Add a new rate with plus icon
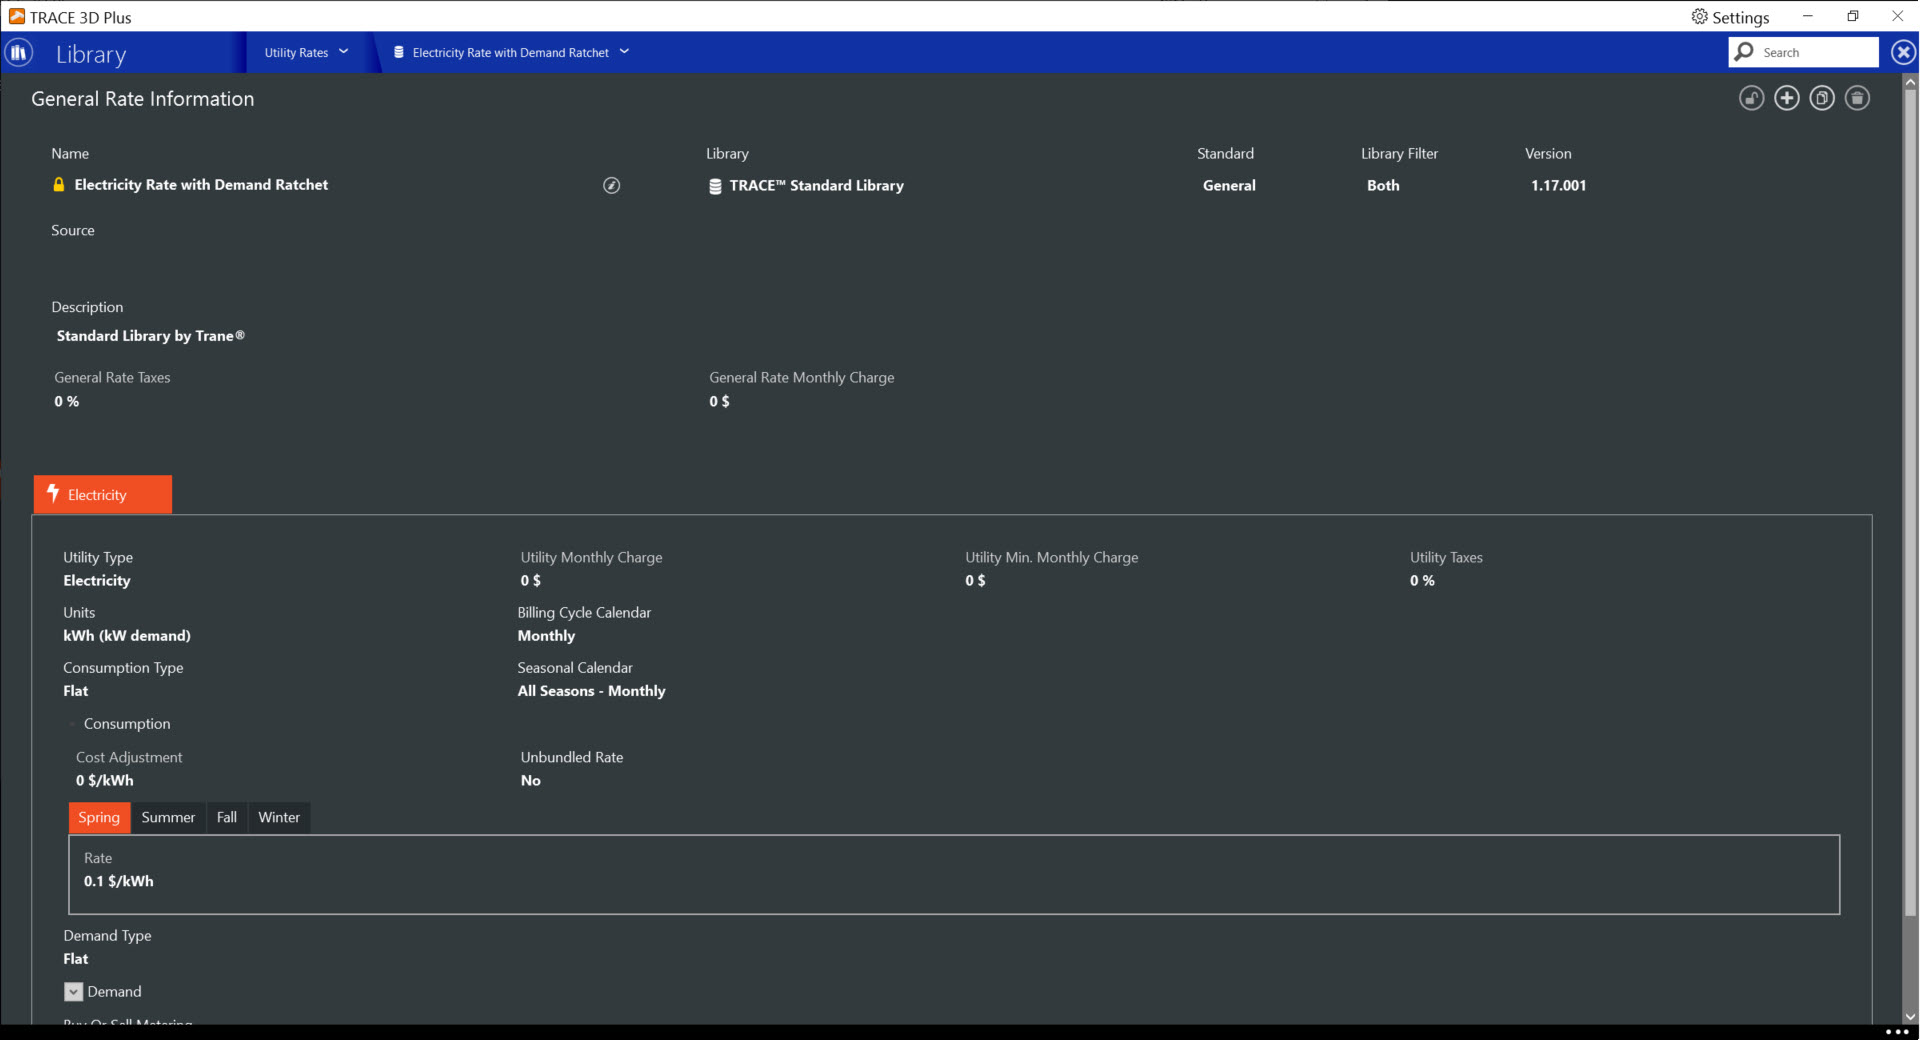Viewport: 1920px width, 1040px height. click(1786, 98)
